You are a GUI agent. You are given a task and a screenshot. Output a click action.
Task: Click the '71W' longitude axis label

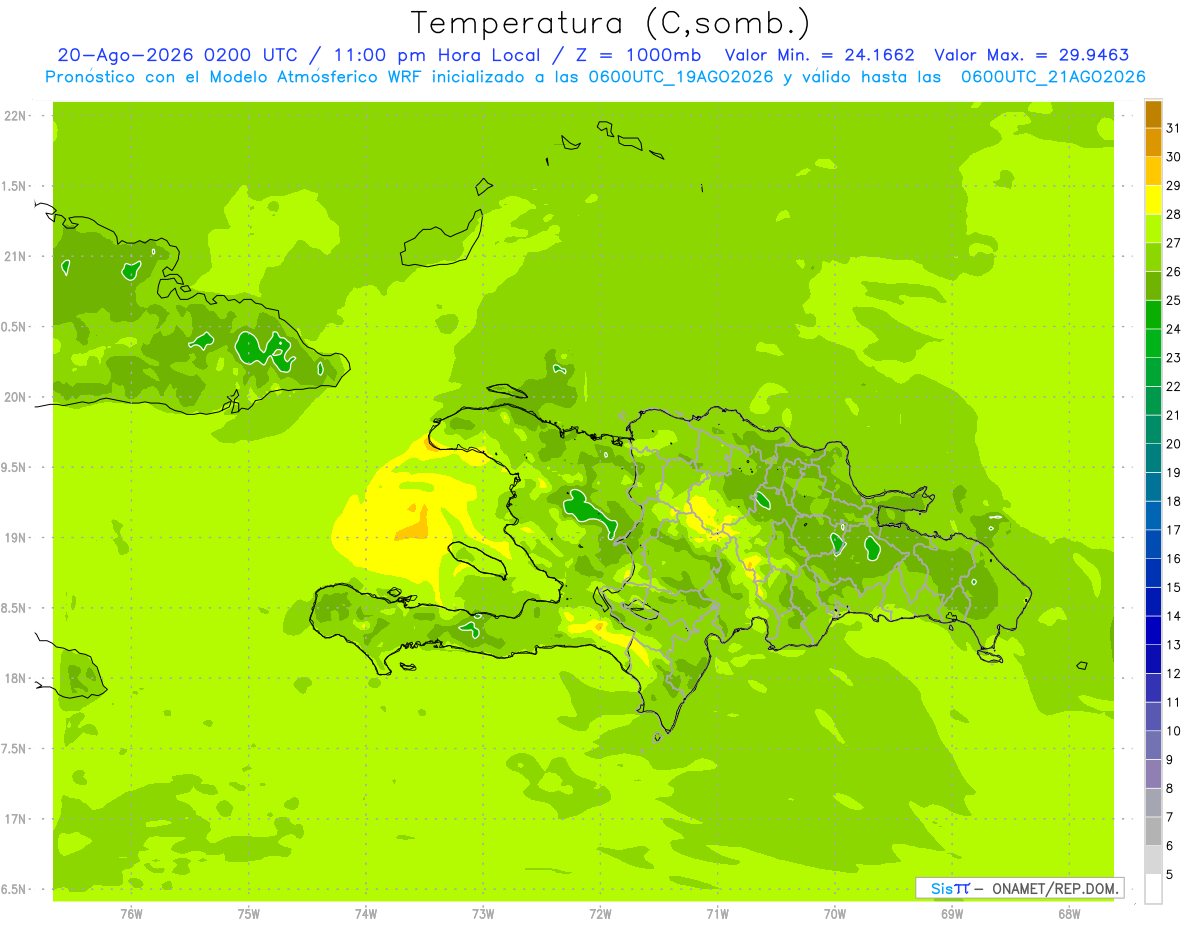tap(717, 914)
